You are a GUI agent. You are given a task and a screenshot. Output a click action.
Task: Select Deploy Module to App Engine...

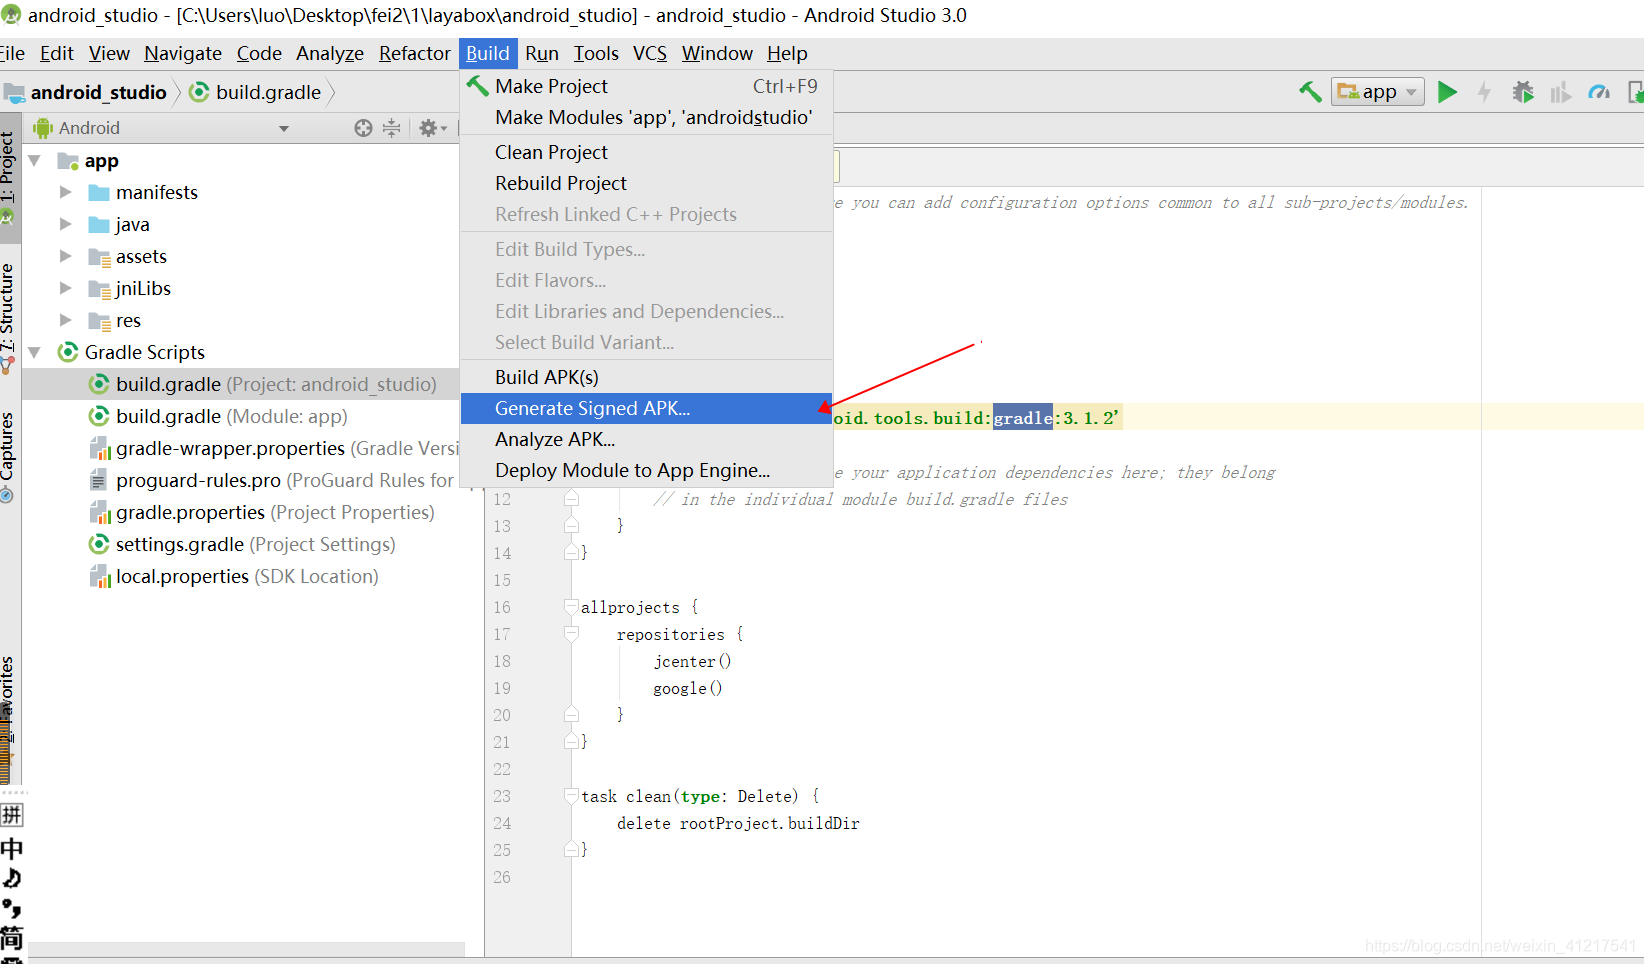click(646, 470)
